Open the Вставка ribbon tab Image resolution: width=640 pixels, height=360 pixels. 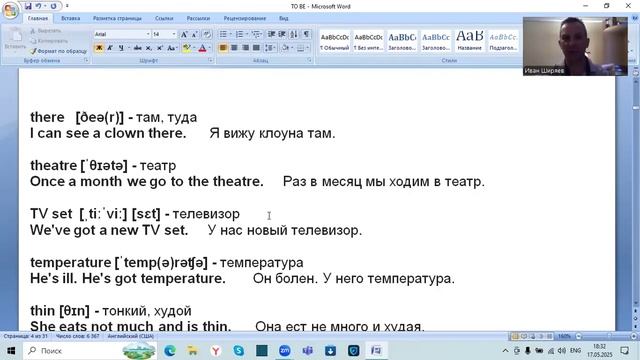71,18
